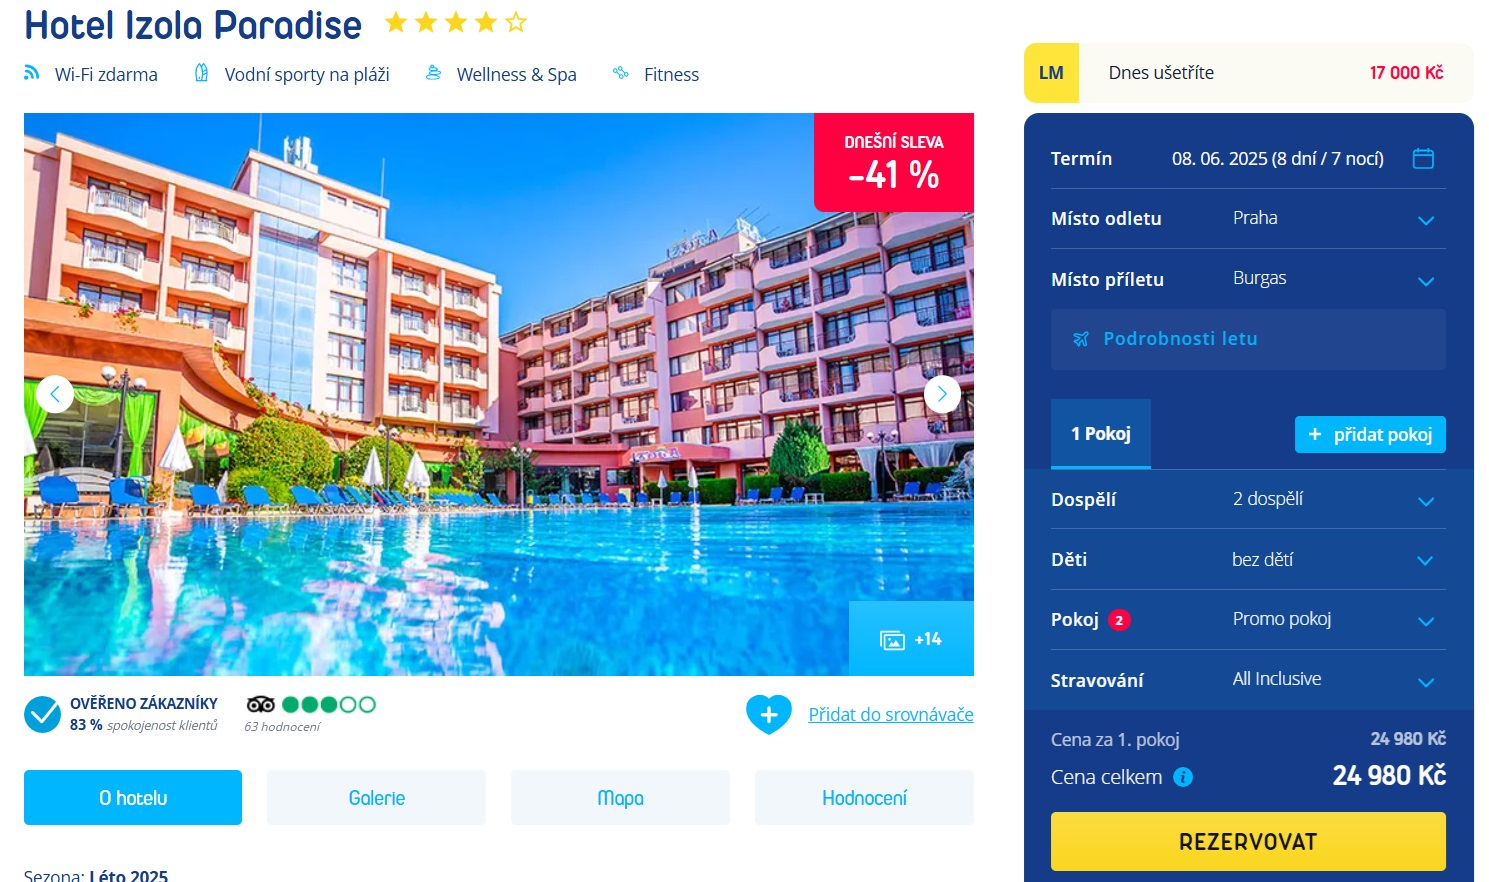Show the next hotel photo arrow
Image resolution: width=1489 pixels, height=882 pixels.
[x=942, y=394]
